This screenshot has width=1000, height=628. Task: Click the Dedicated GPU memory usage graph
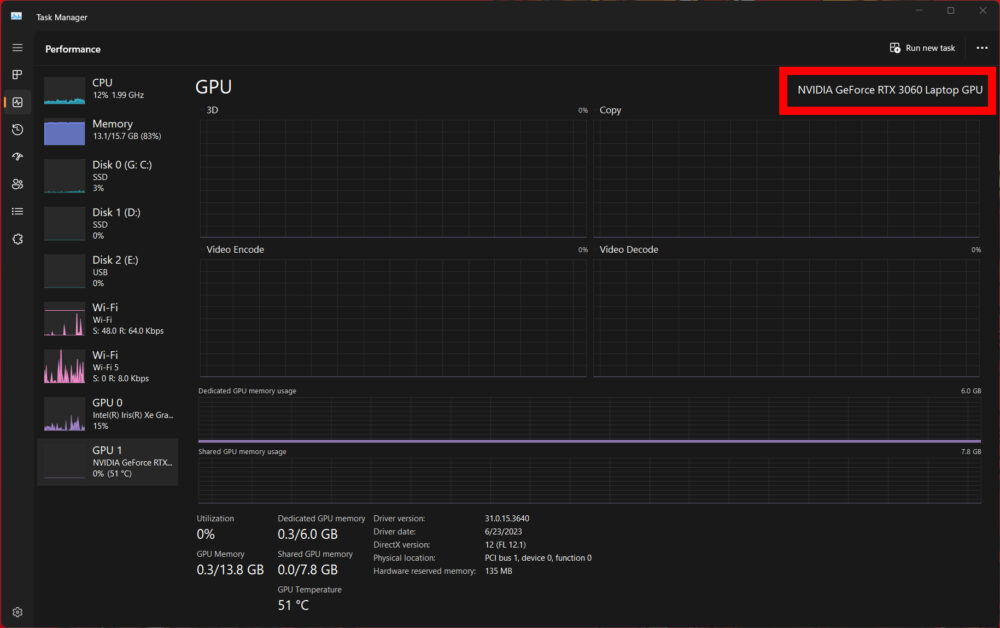590,420
